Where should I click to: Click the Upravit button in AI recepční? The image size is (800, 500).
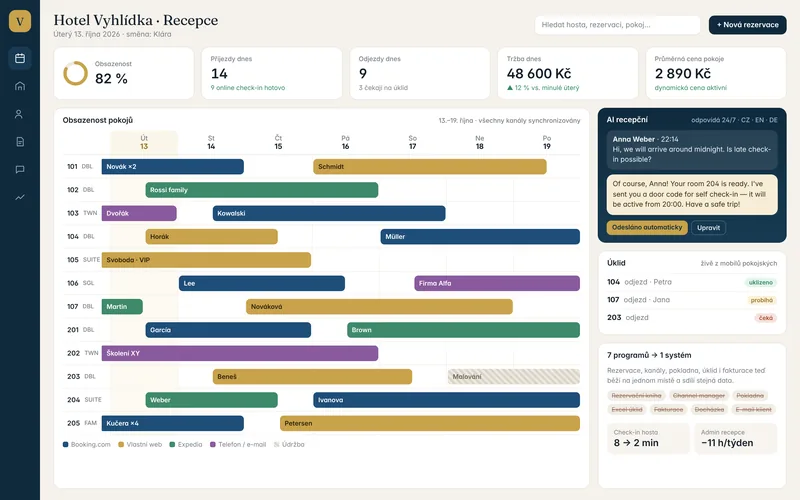(x=709, y=228)
